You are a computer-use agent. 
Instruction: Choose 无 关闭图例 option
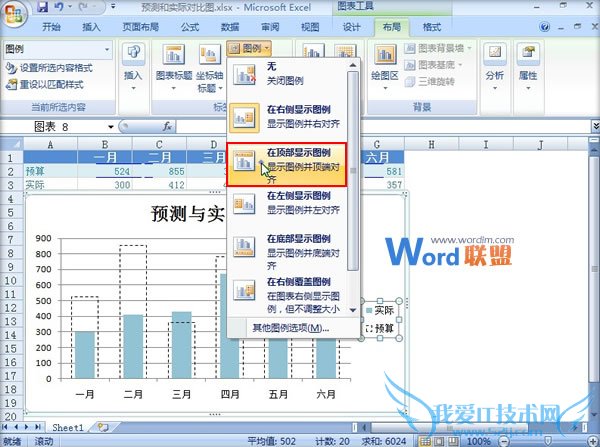coord(287,73)
